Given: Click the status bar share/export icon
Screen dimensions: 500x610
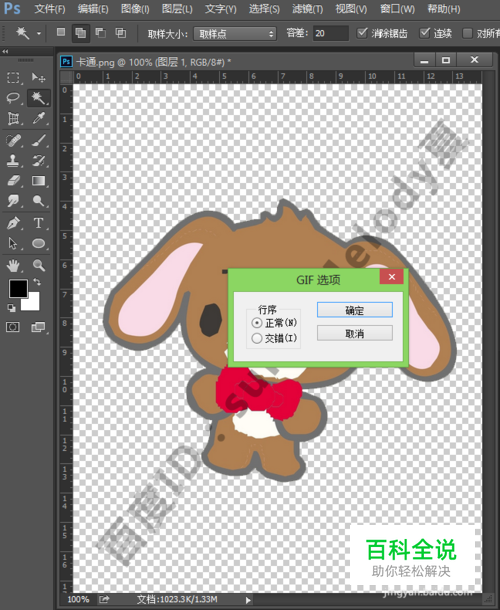Looking at the screenshot, I should (x=104, y=599).
